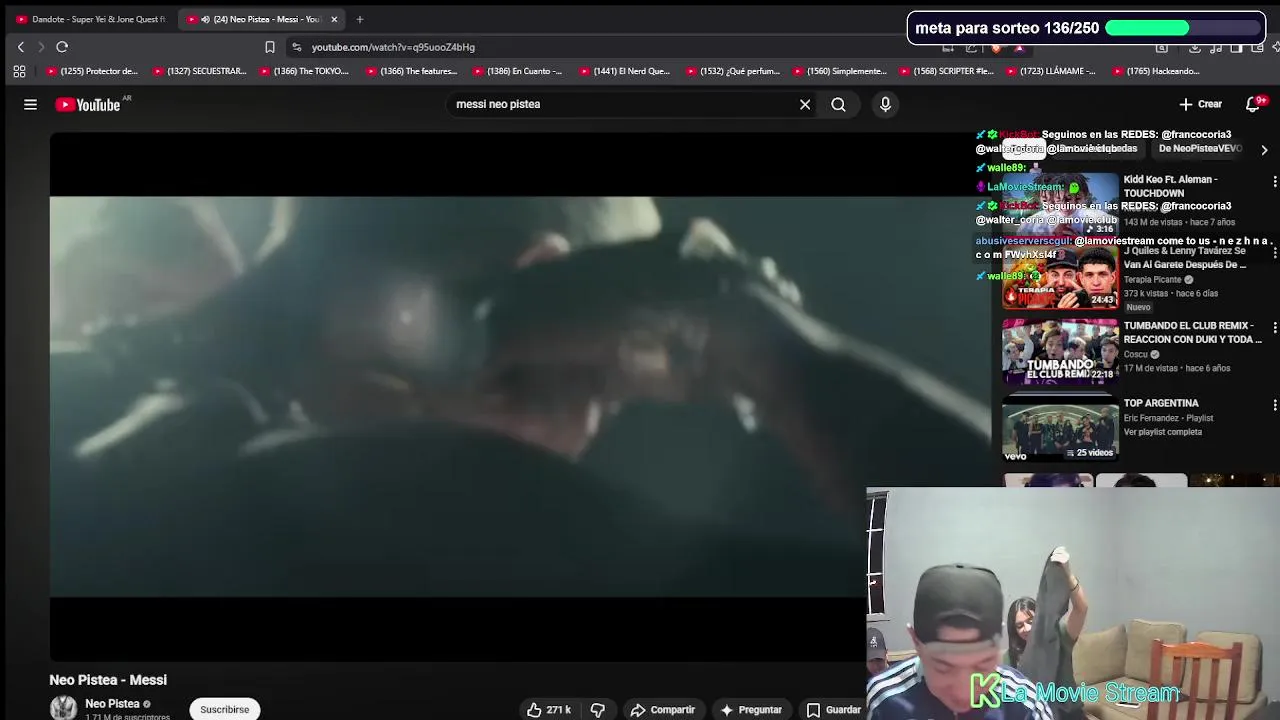Open '(1327) SECUESTRAR...' bookmark

click(199, 71)
